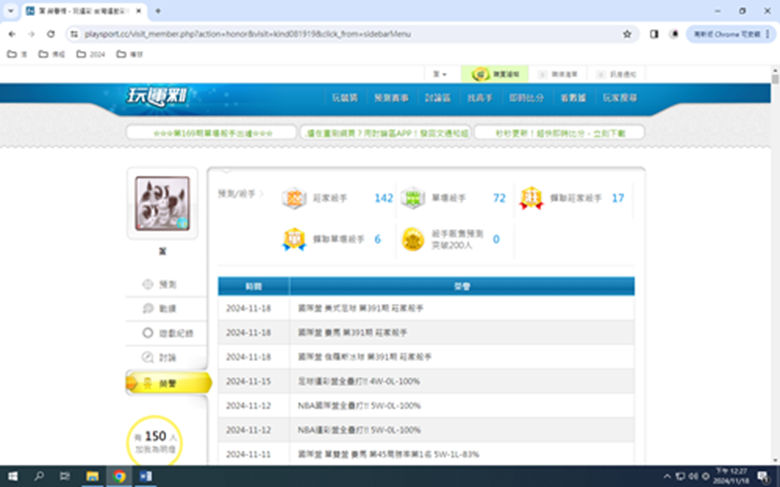
Task: Click the 第169期 green banner link
Action: (x=212, y=132)
